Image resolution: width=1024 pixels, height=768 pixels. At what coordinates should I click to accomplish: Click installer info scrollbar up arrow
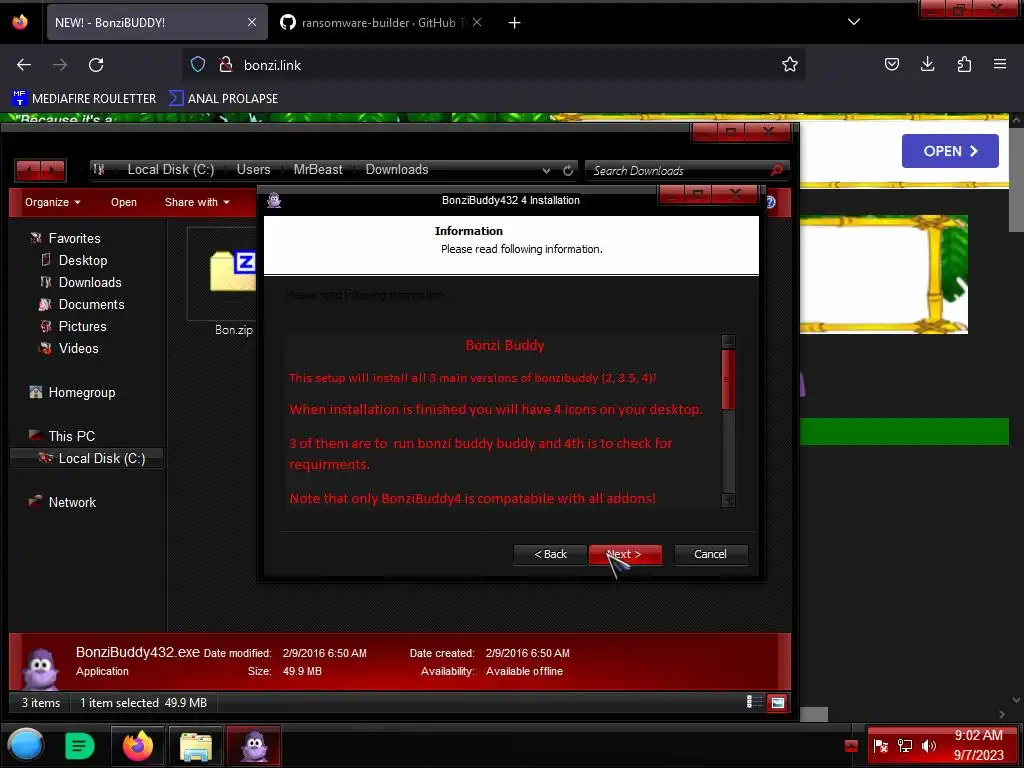click(x=728, y=342)
